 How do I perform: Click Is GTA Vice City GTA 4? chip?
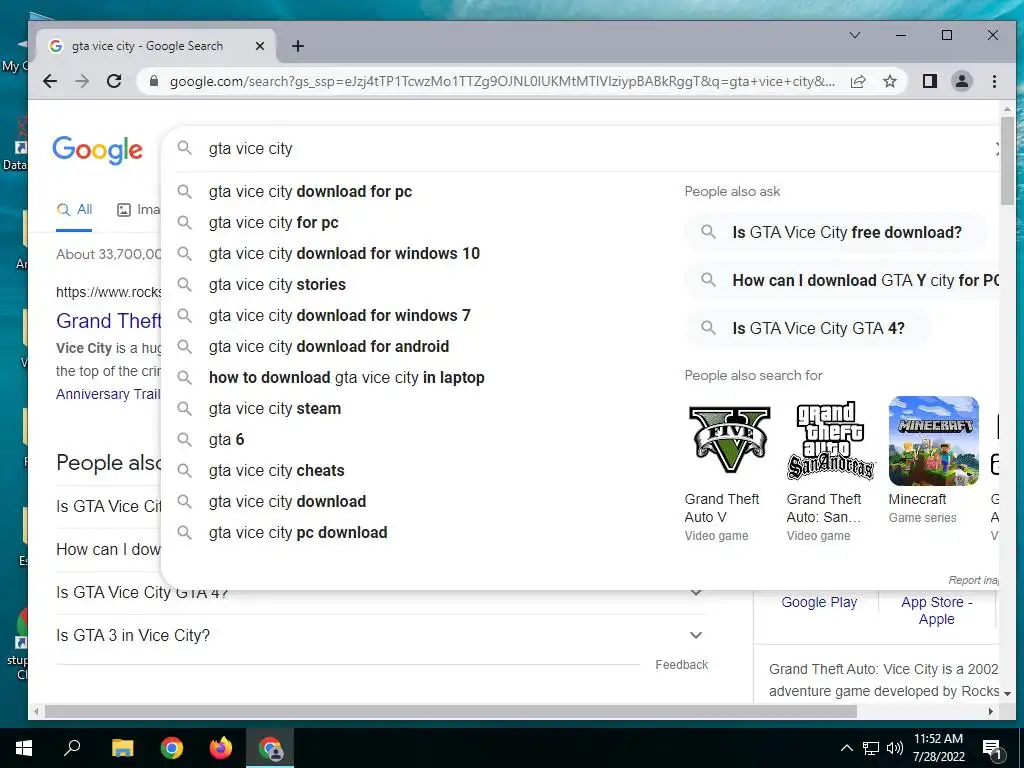(x=807, y=328)
